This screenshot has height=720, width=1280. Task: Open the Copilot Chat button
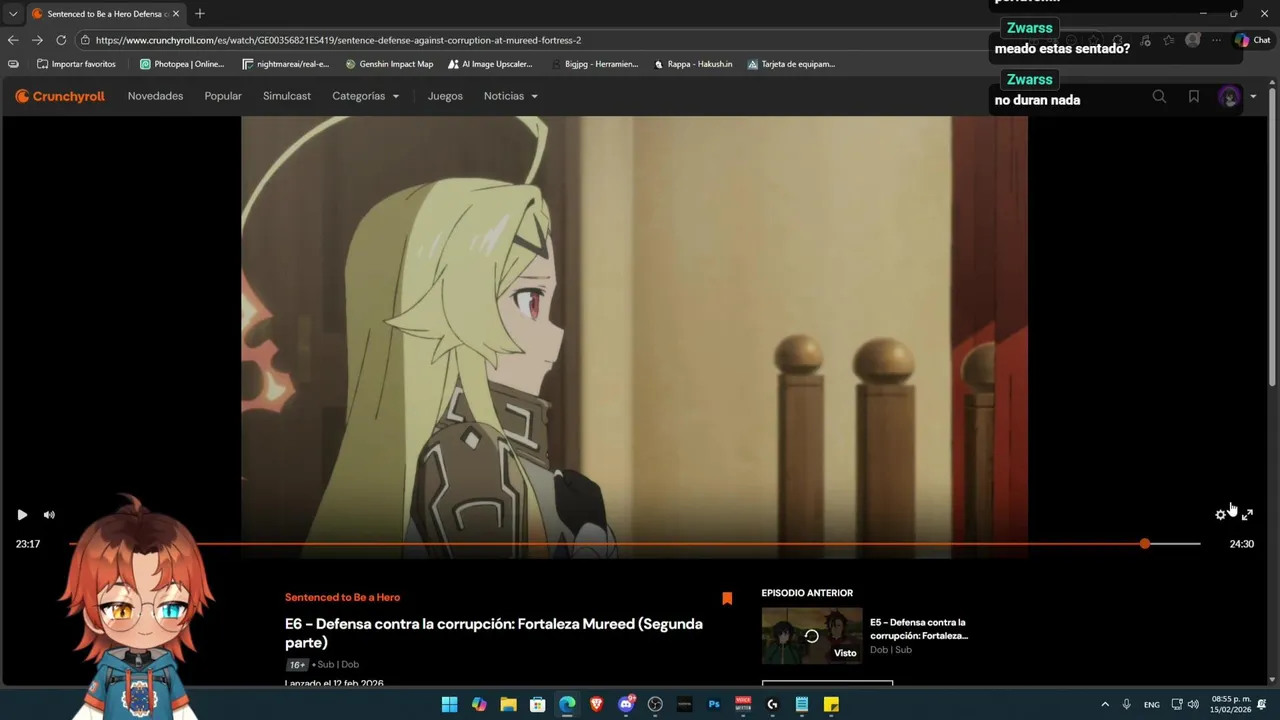point(1253,40)
